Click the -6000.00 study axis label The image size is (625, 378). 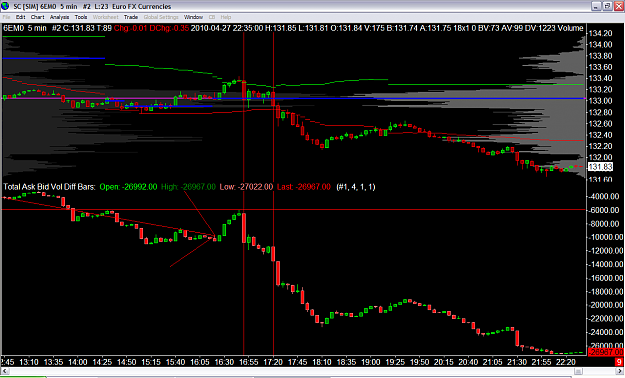point(605,210)
